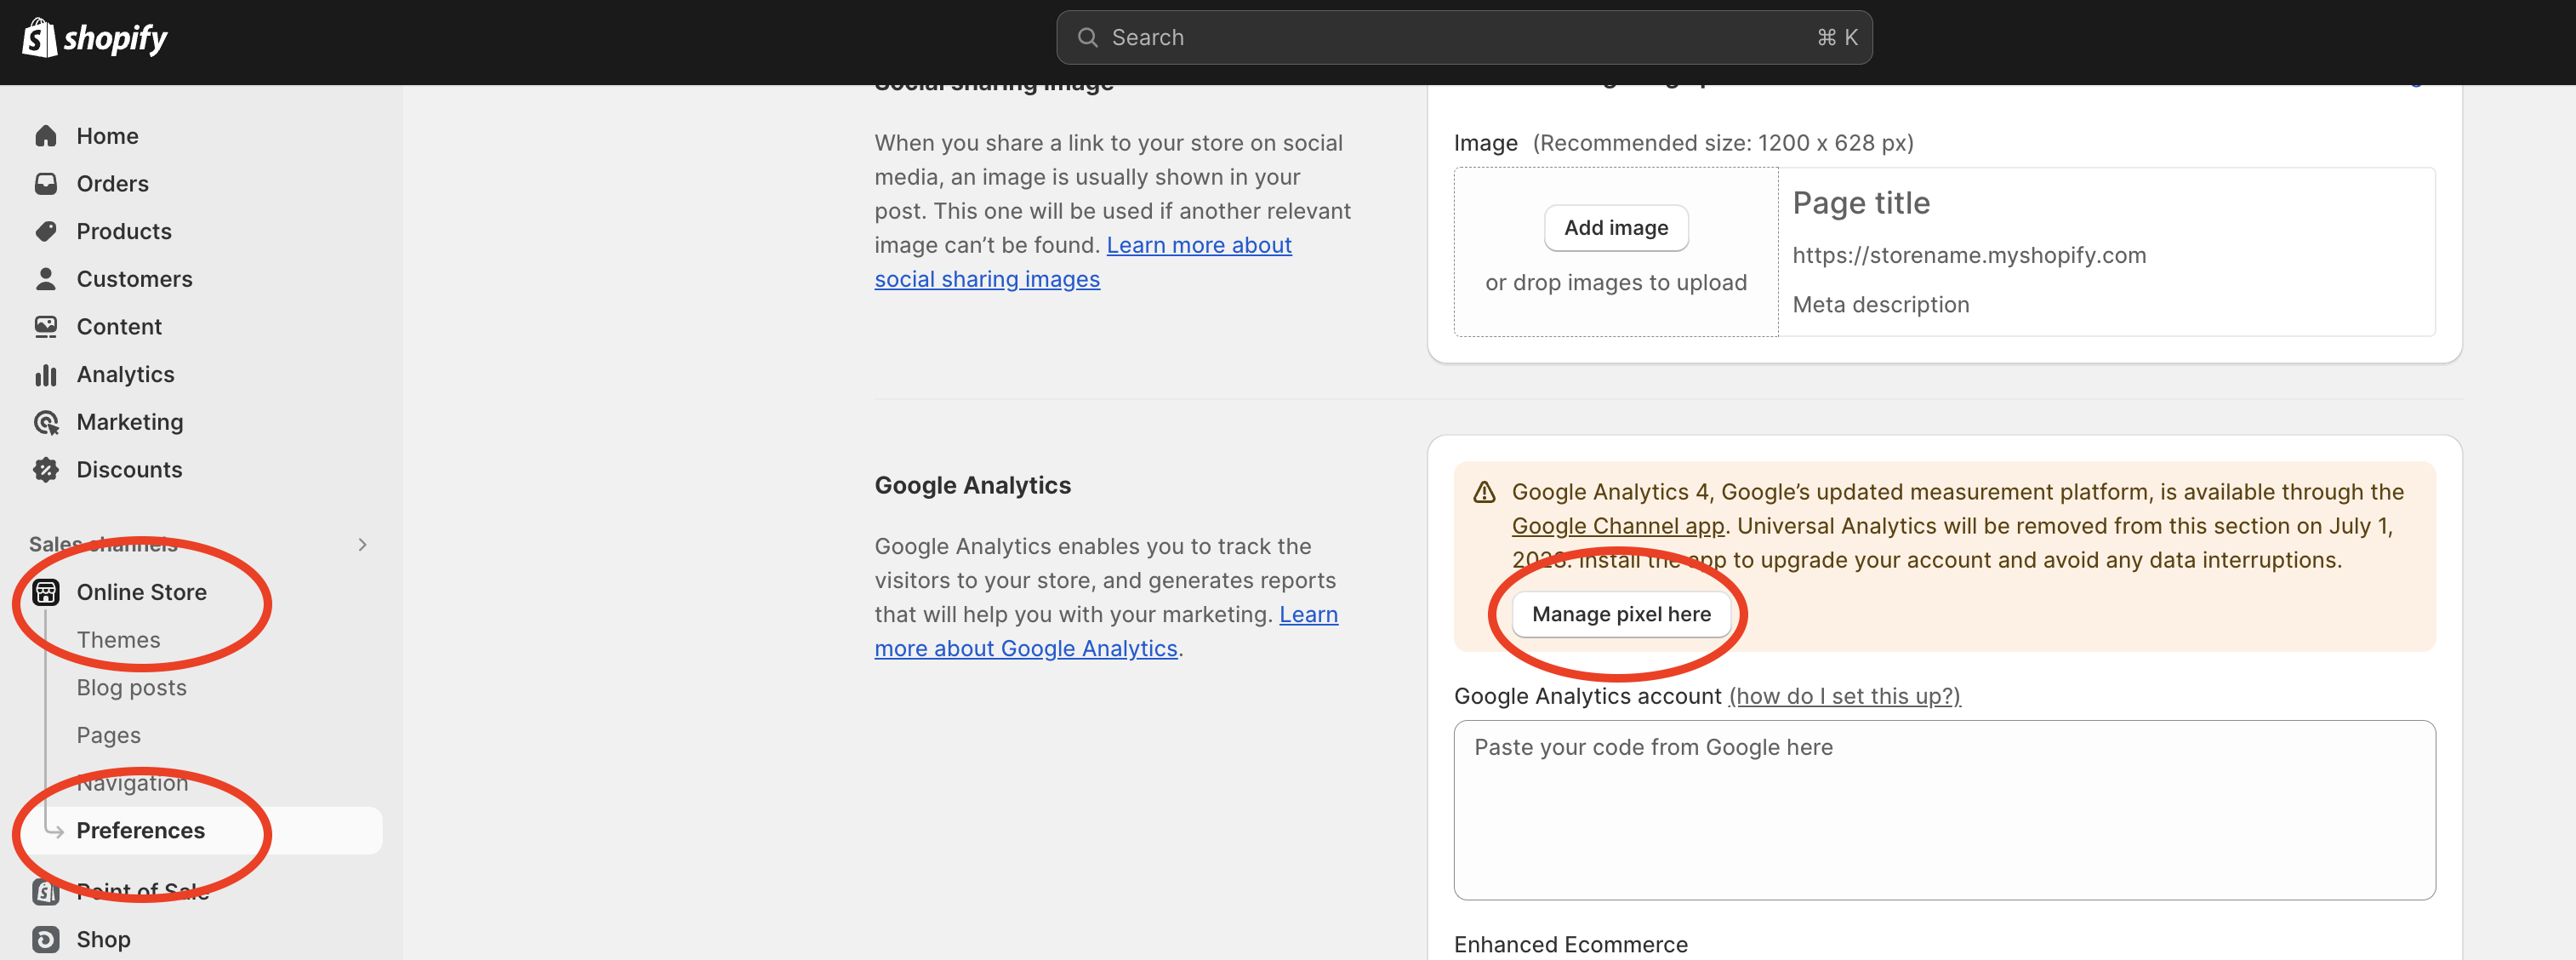Open the Marketing section
Image resolution: width=2576 pixels, height=960 pixels.
(x=130, y=422)
